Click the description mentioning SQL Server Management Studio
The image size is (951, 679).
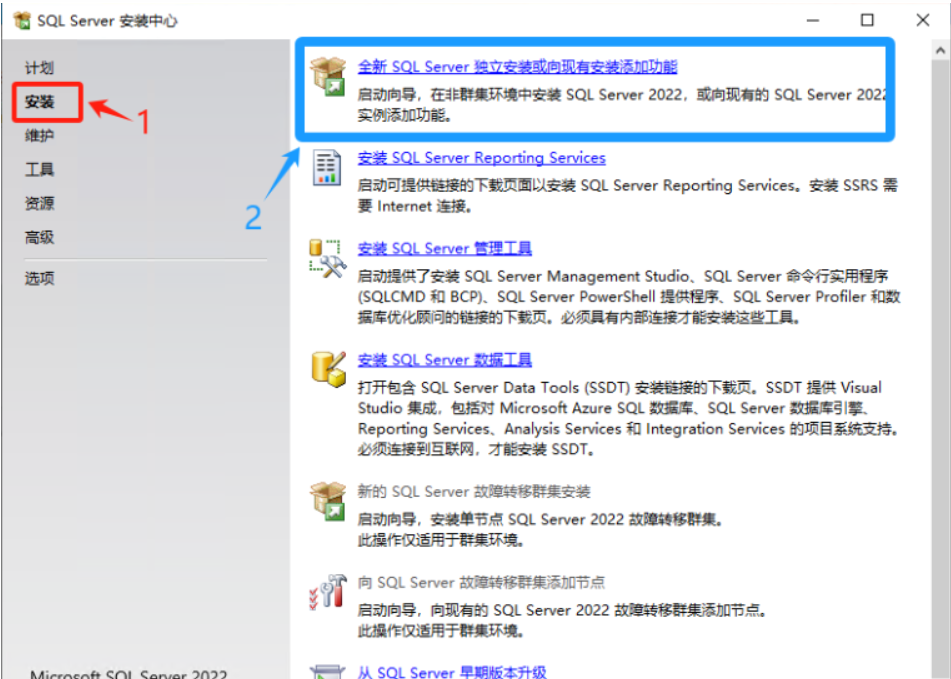point(629,297)
